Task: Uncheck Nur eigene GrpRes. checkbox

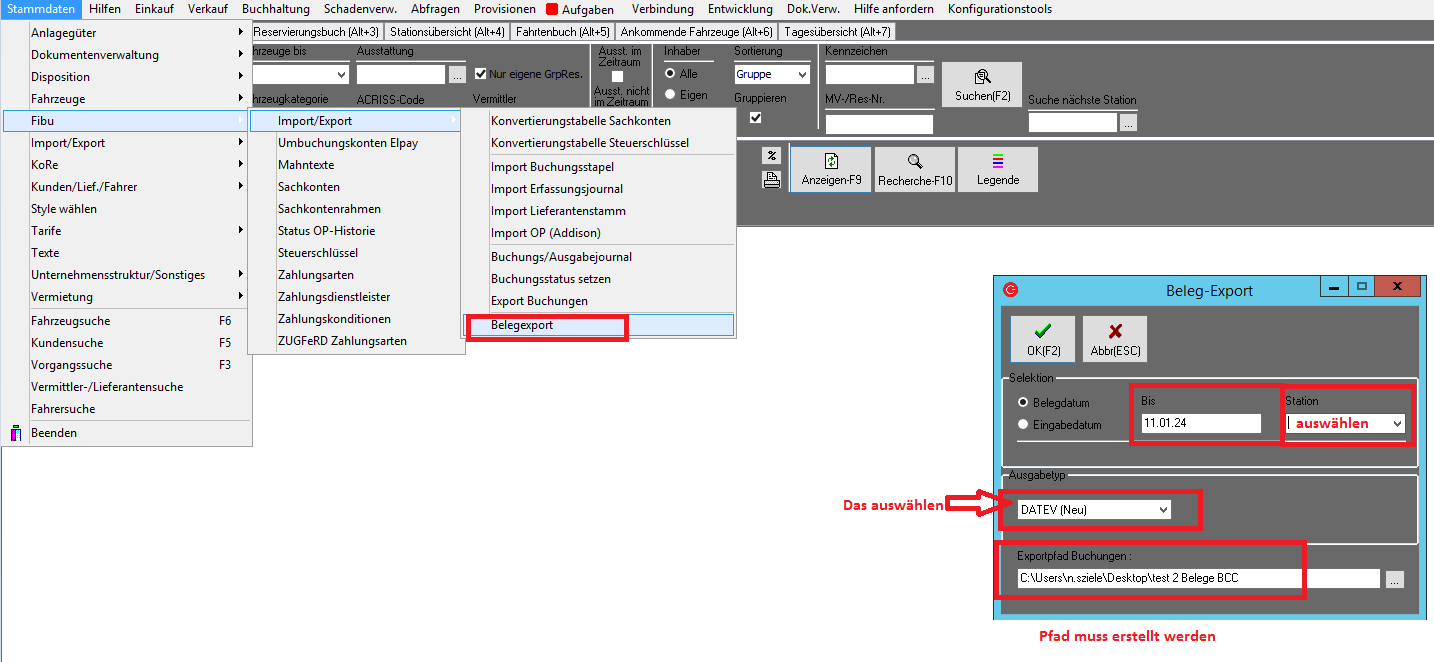Action: (x=481, y=74)
